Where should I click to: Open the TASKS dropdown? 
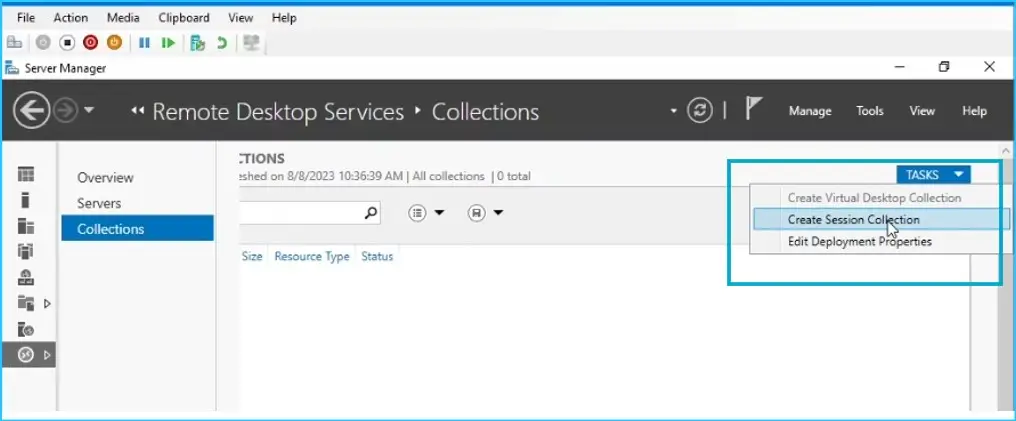(933, 175)
